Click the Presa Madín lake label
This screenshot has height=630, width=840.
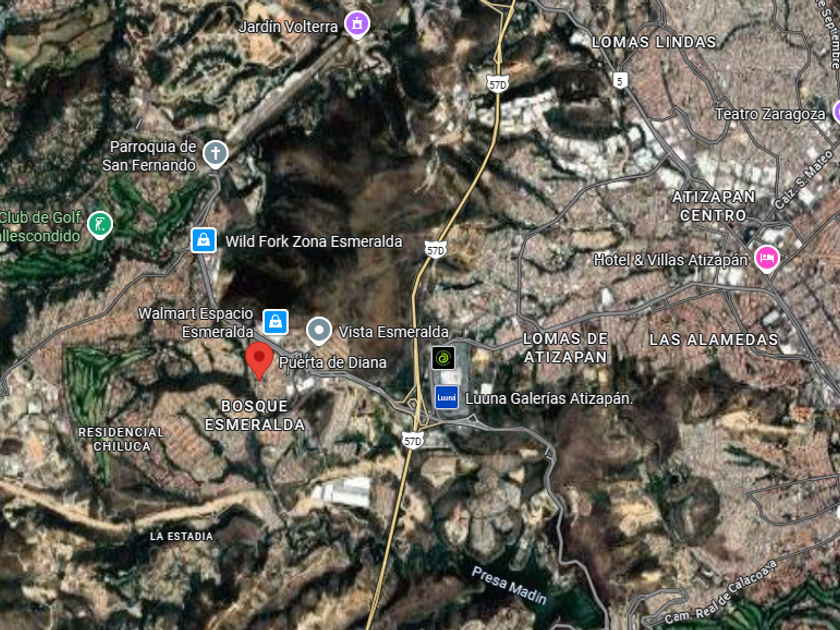pos(509,586)
